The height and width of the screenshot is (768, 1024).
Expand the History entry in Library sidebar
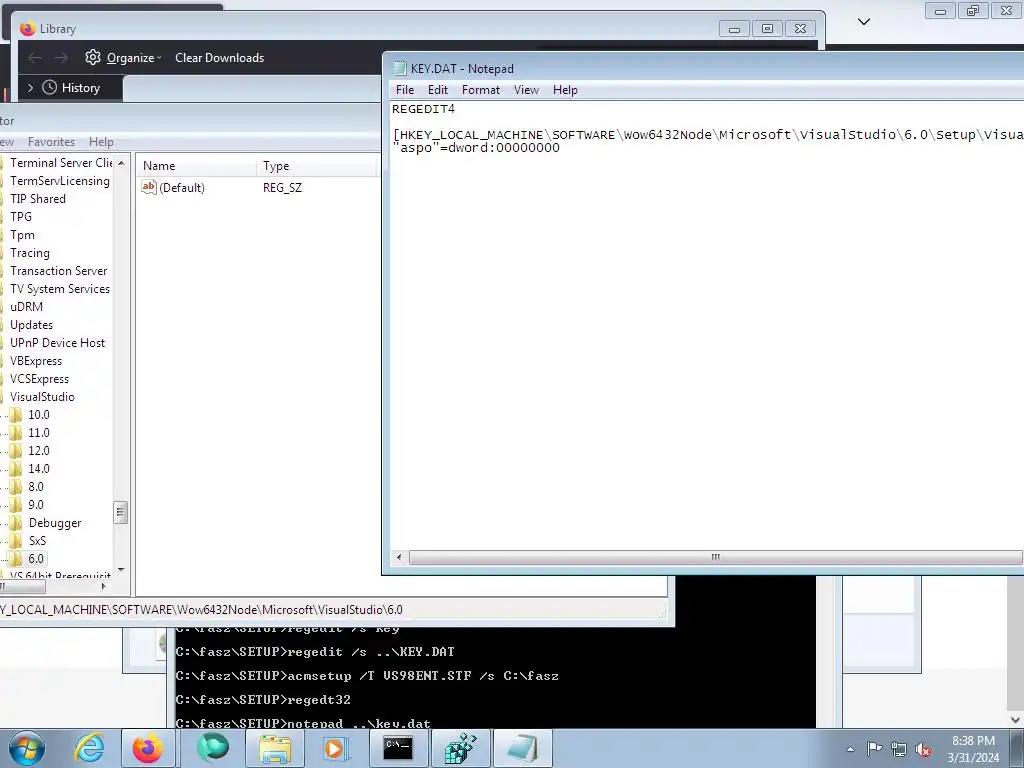pos(30,88)
